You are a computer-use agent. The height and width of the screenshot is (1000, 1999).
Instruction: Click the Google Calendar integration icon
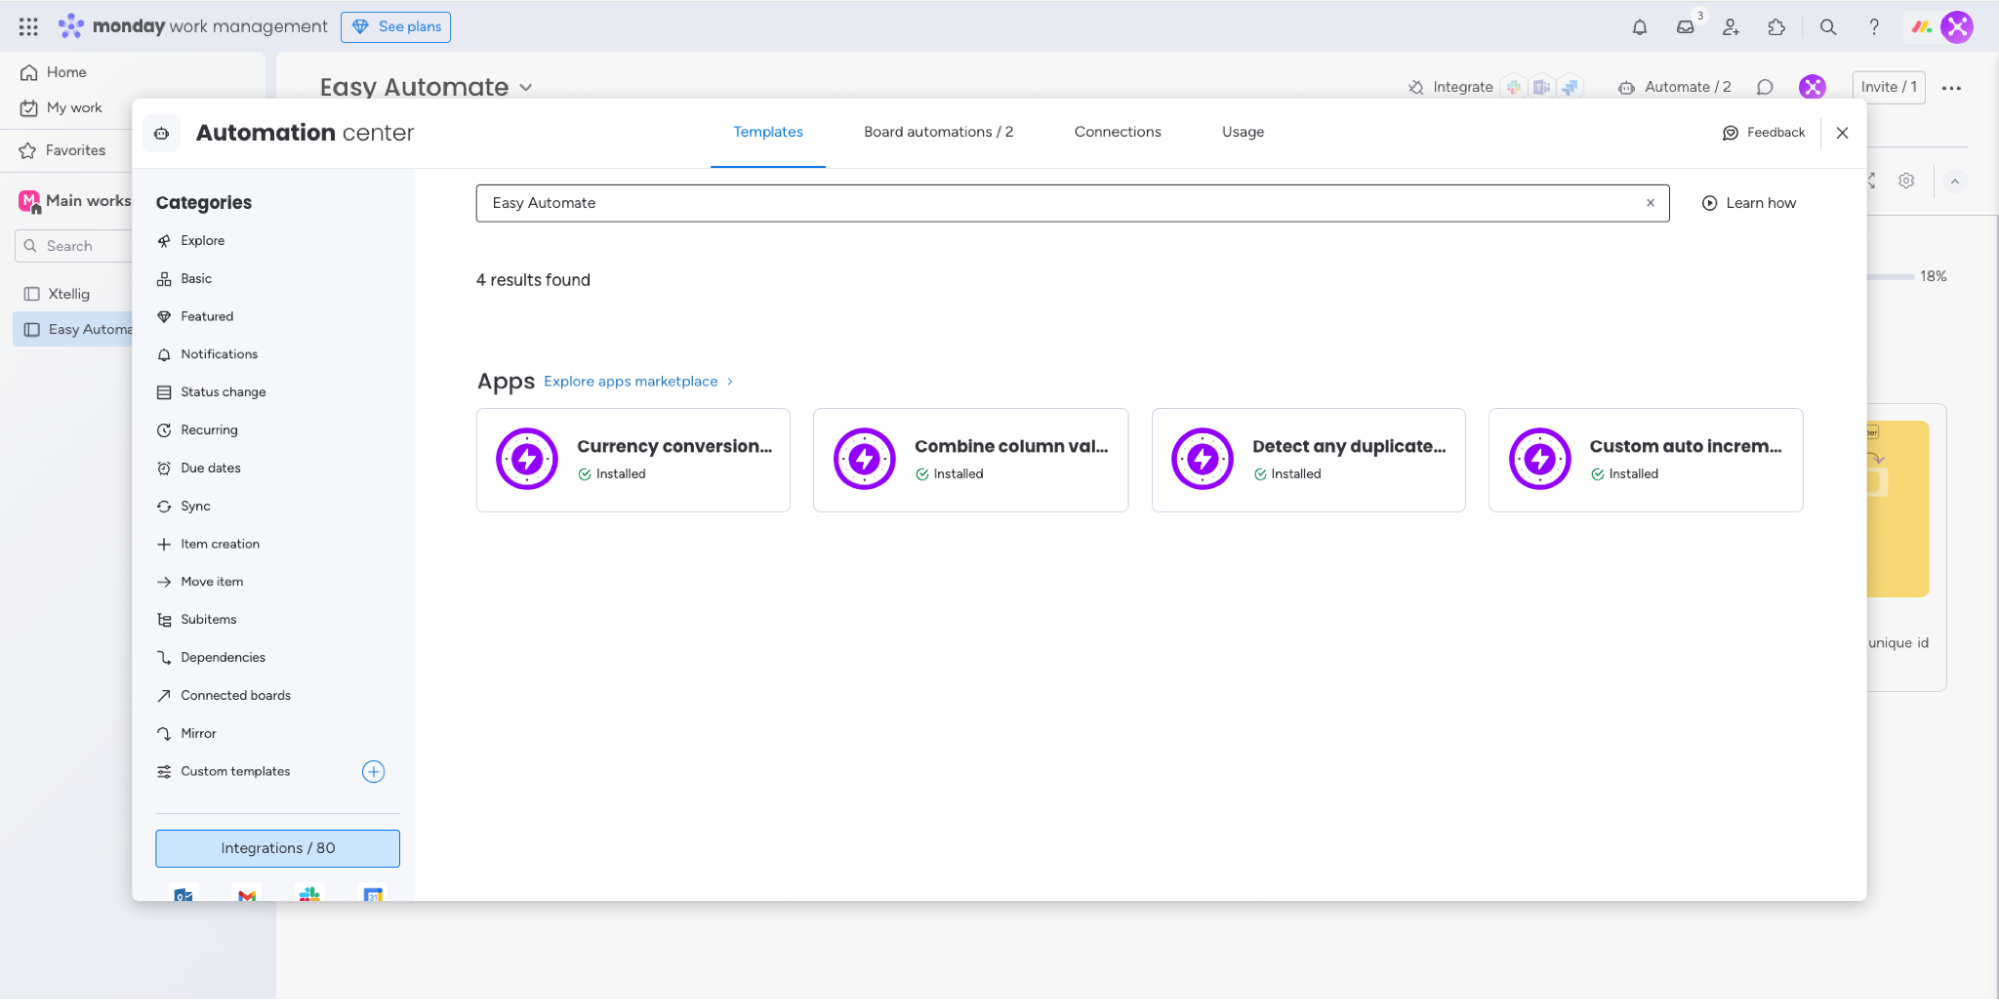(x=372, y=894)
